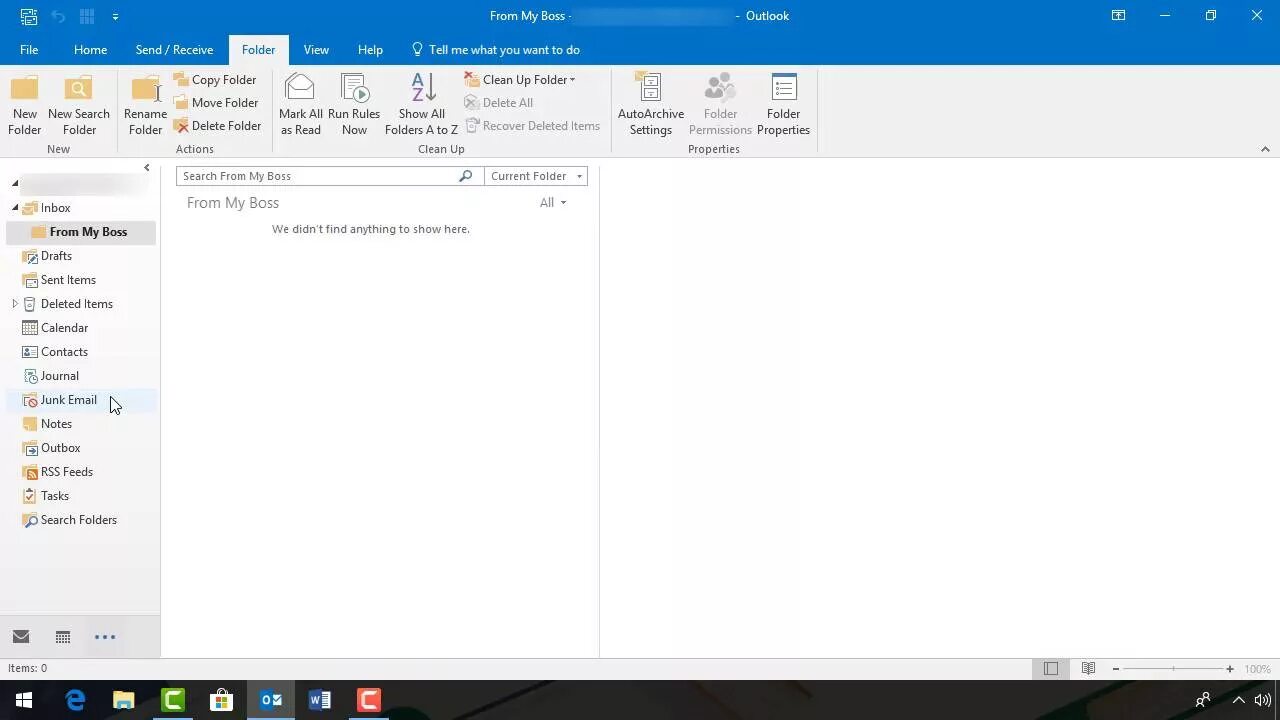The width and height of the screenshot is (1280, 720).
Task: Open Microsoft Store from taskbar
Action: coord(221,700)
